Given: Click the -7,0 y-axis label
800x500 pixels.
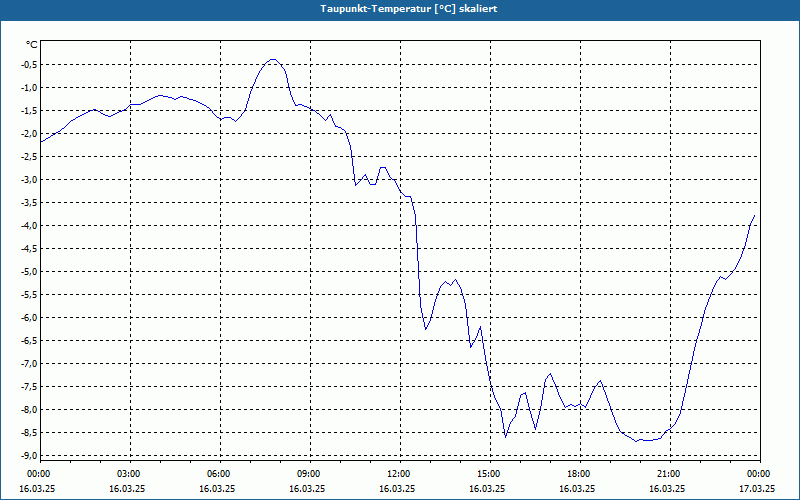Looking at the screenshot, I should coord(29,364).
